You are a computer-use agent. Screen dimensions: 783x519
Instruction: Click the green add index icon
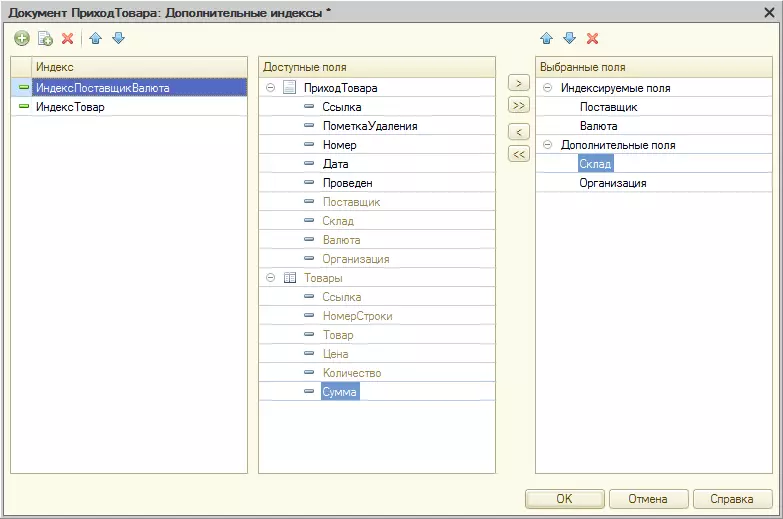(x=22, y=38)
